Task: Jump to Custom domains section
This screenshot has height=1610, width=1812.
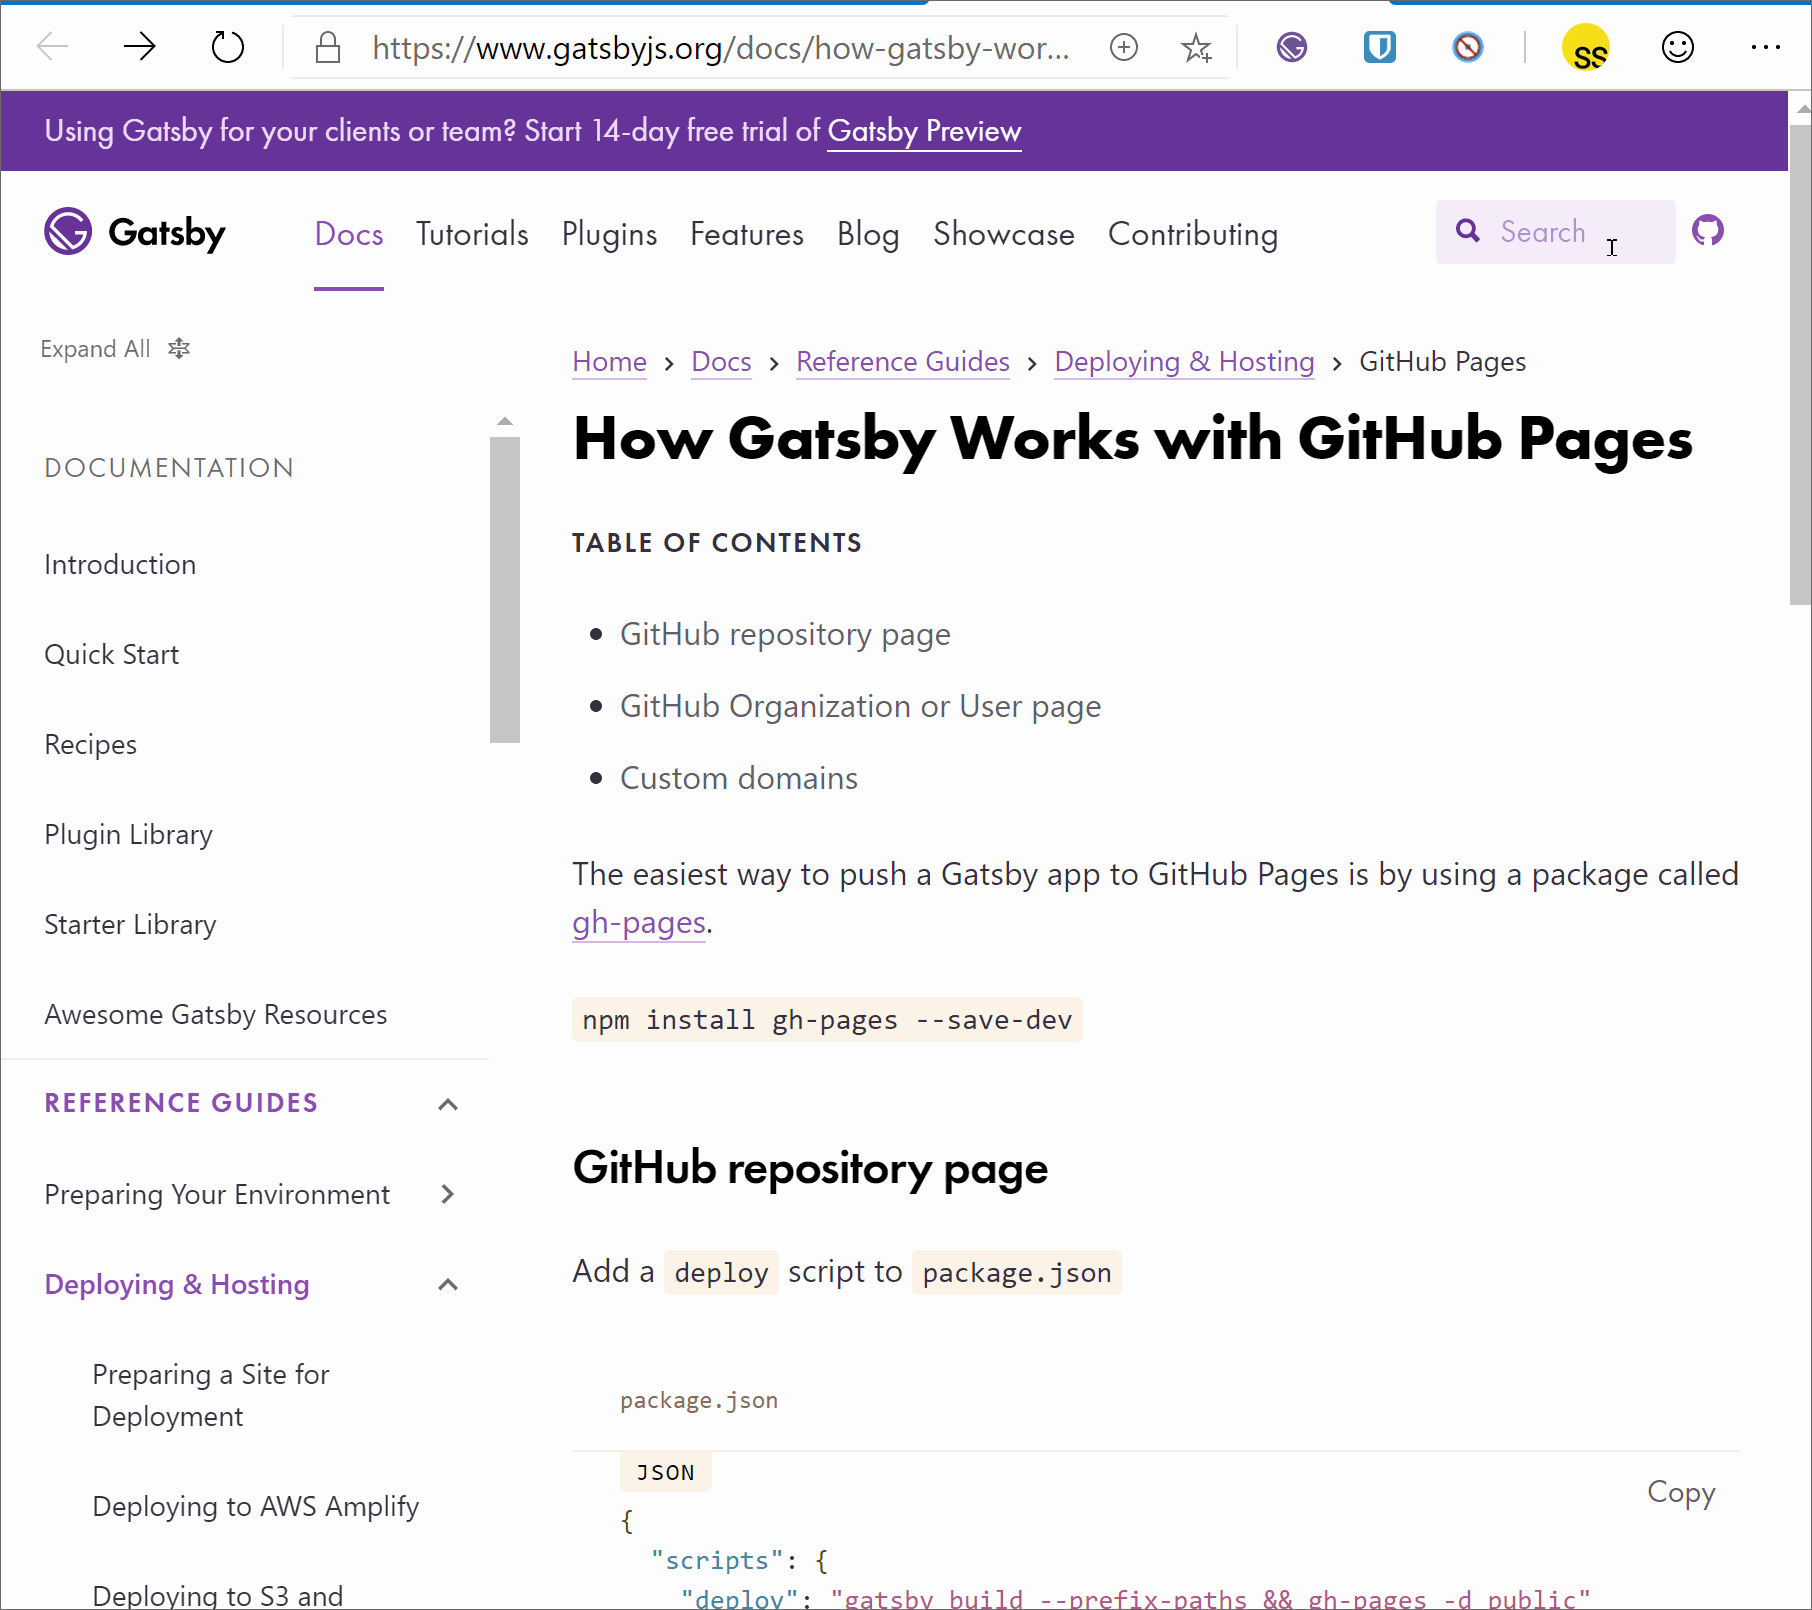Action: point(739,778)
